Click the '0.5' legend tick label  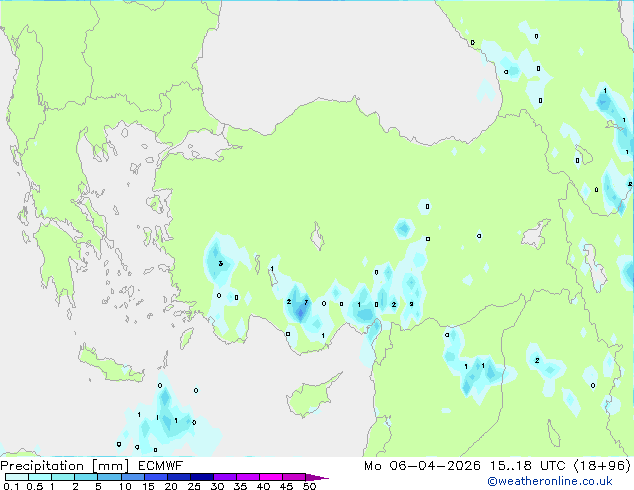click(x=34, y=486)
